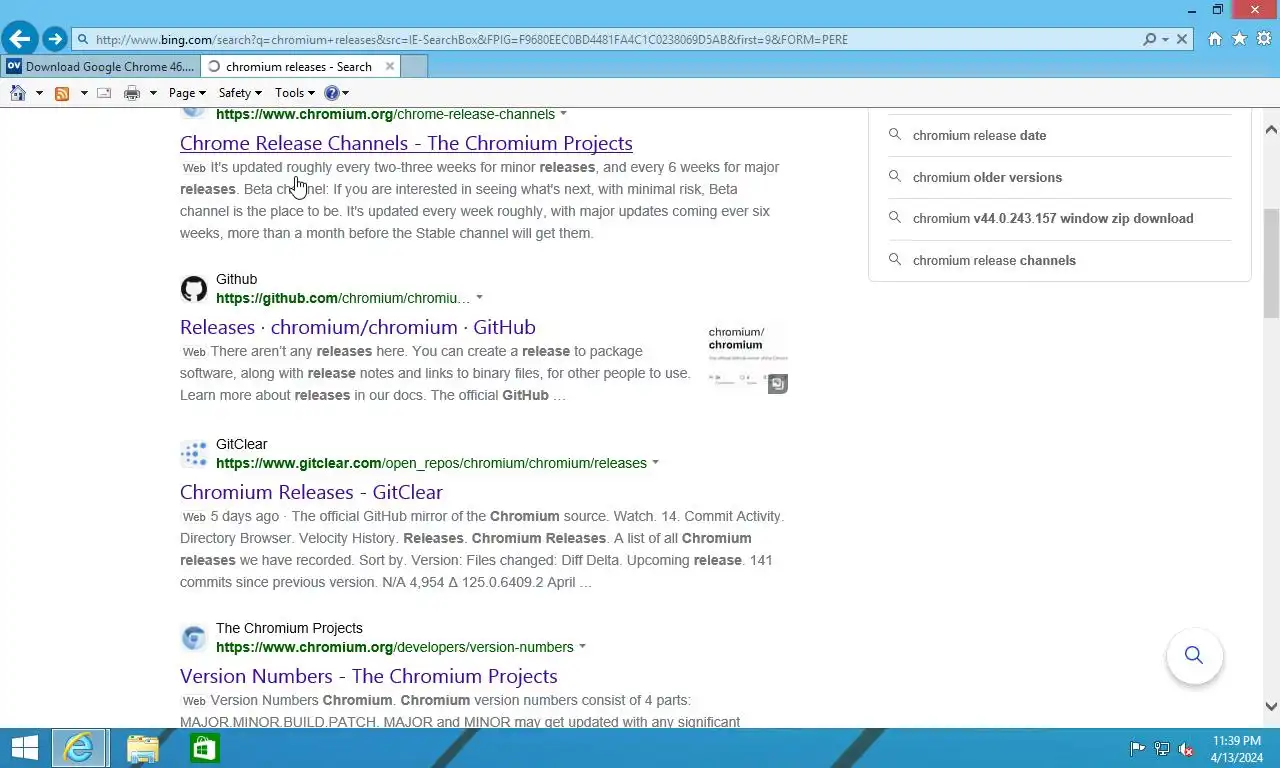
Task: Expand dropdown next to gitclear.com URL
Action: click(x=655, y=463)
